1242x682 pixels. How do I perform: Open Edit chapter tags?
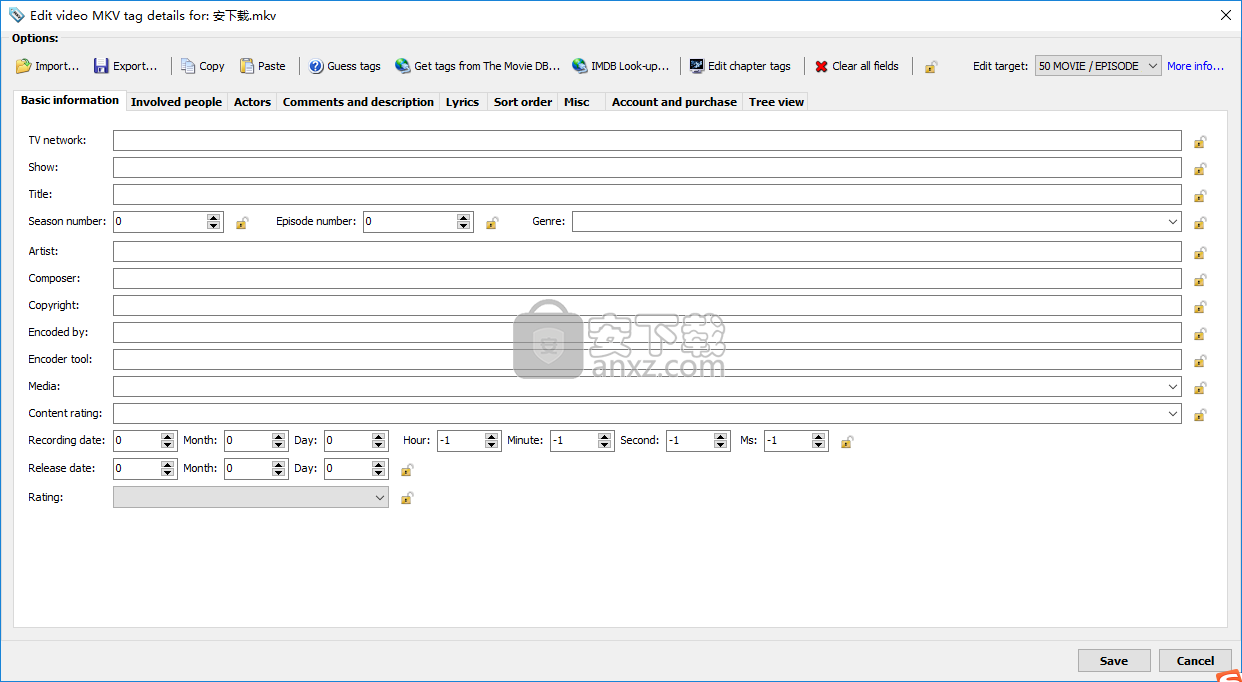pyautogui.click(x=740, y=66)
